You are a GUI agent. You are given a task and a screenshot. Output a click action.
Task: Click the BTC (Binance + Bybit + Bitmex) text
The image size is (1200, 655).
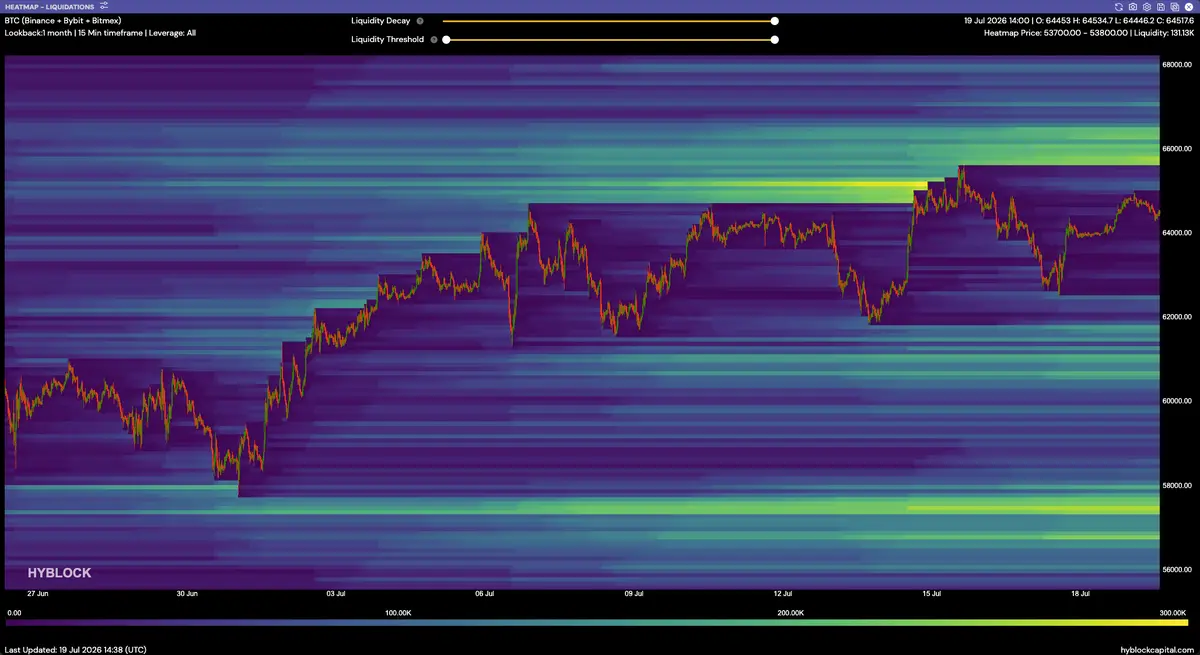62,20
